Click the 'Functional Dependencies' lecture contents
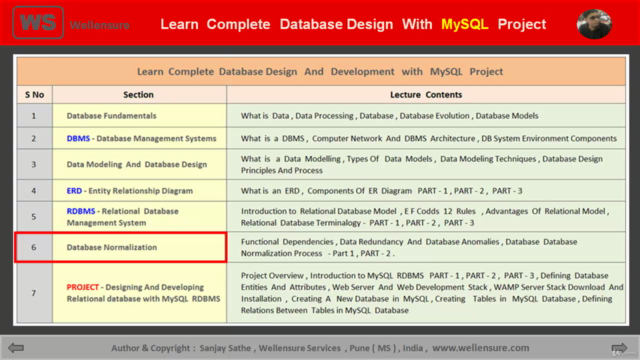 tap(426, 247)
